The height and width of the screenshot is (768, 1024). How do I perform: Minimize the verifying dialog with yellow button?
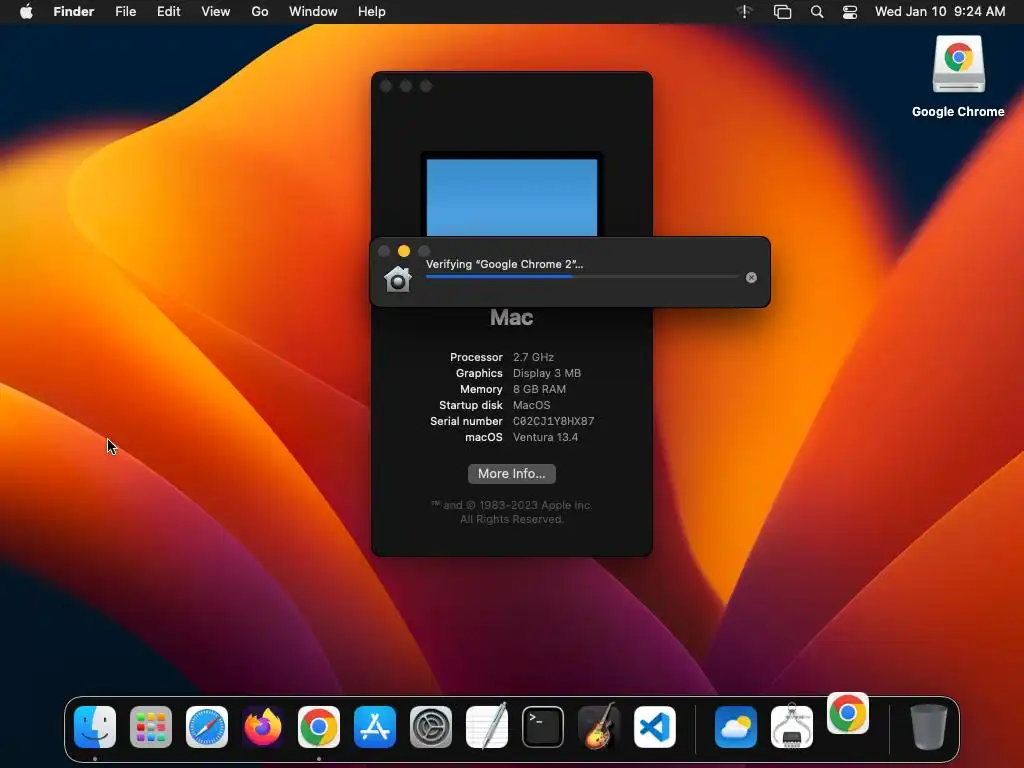click(x=404, y=251)
